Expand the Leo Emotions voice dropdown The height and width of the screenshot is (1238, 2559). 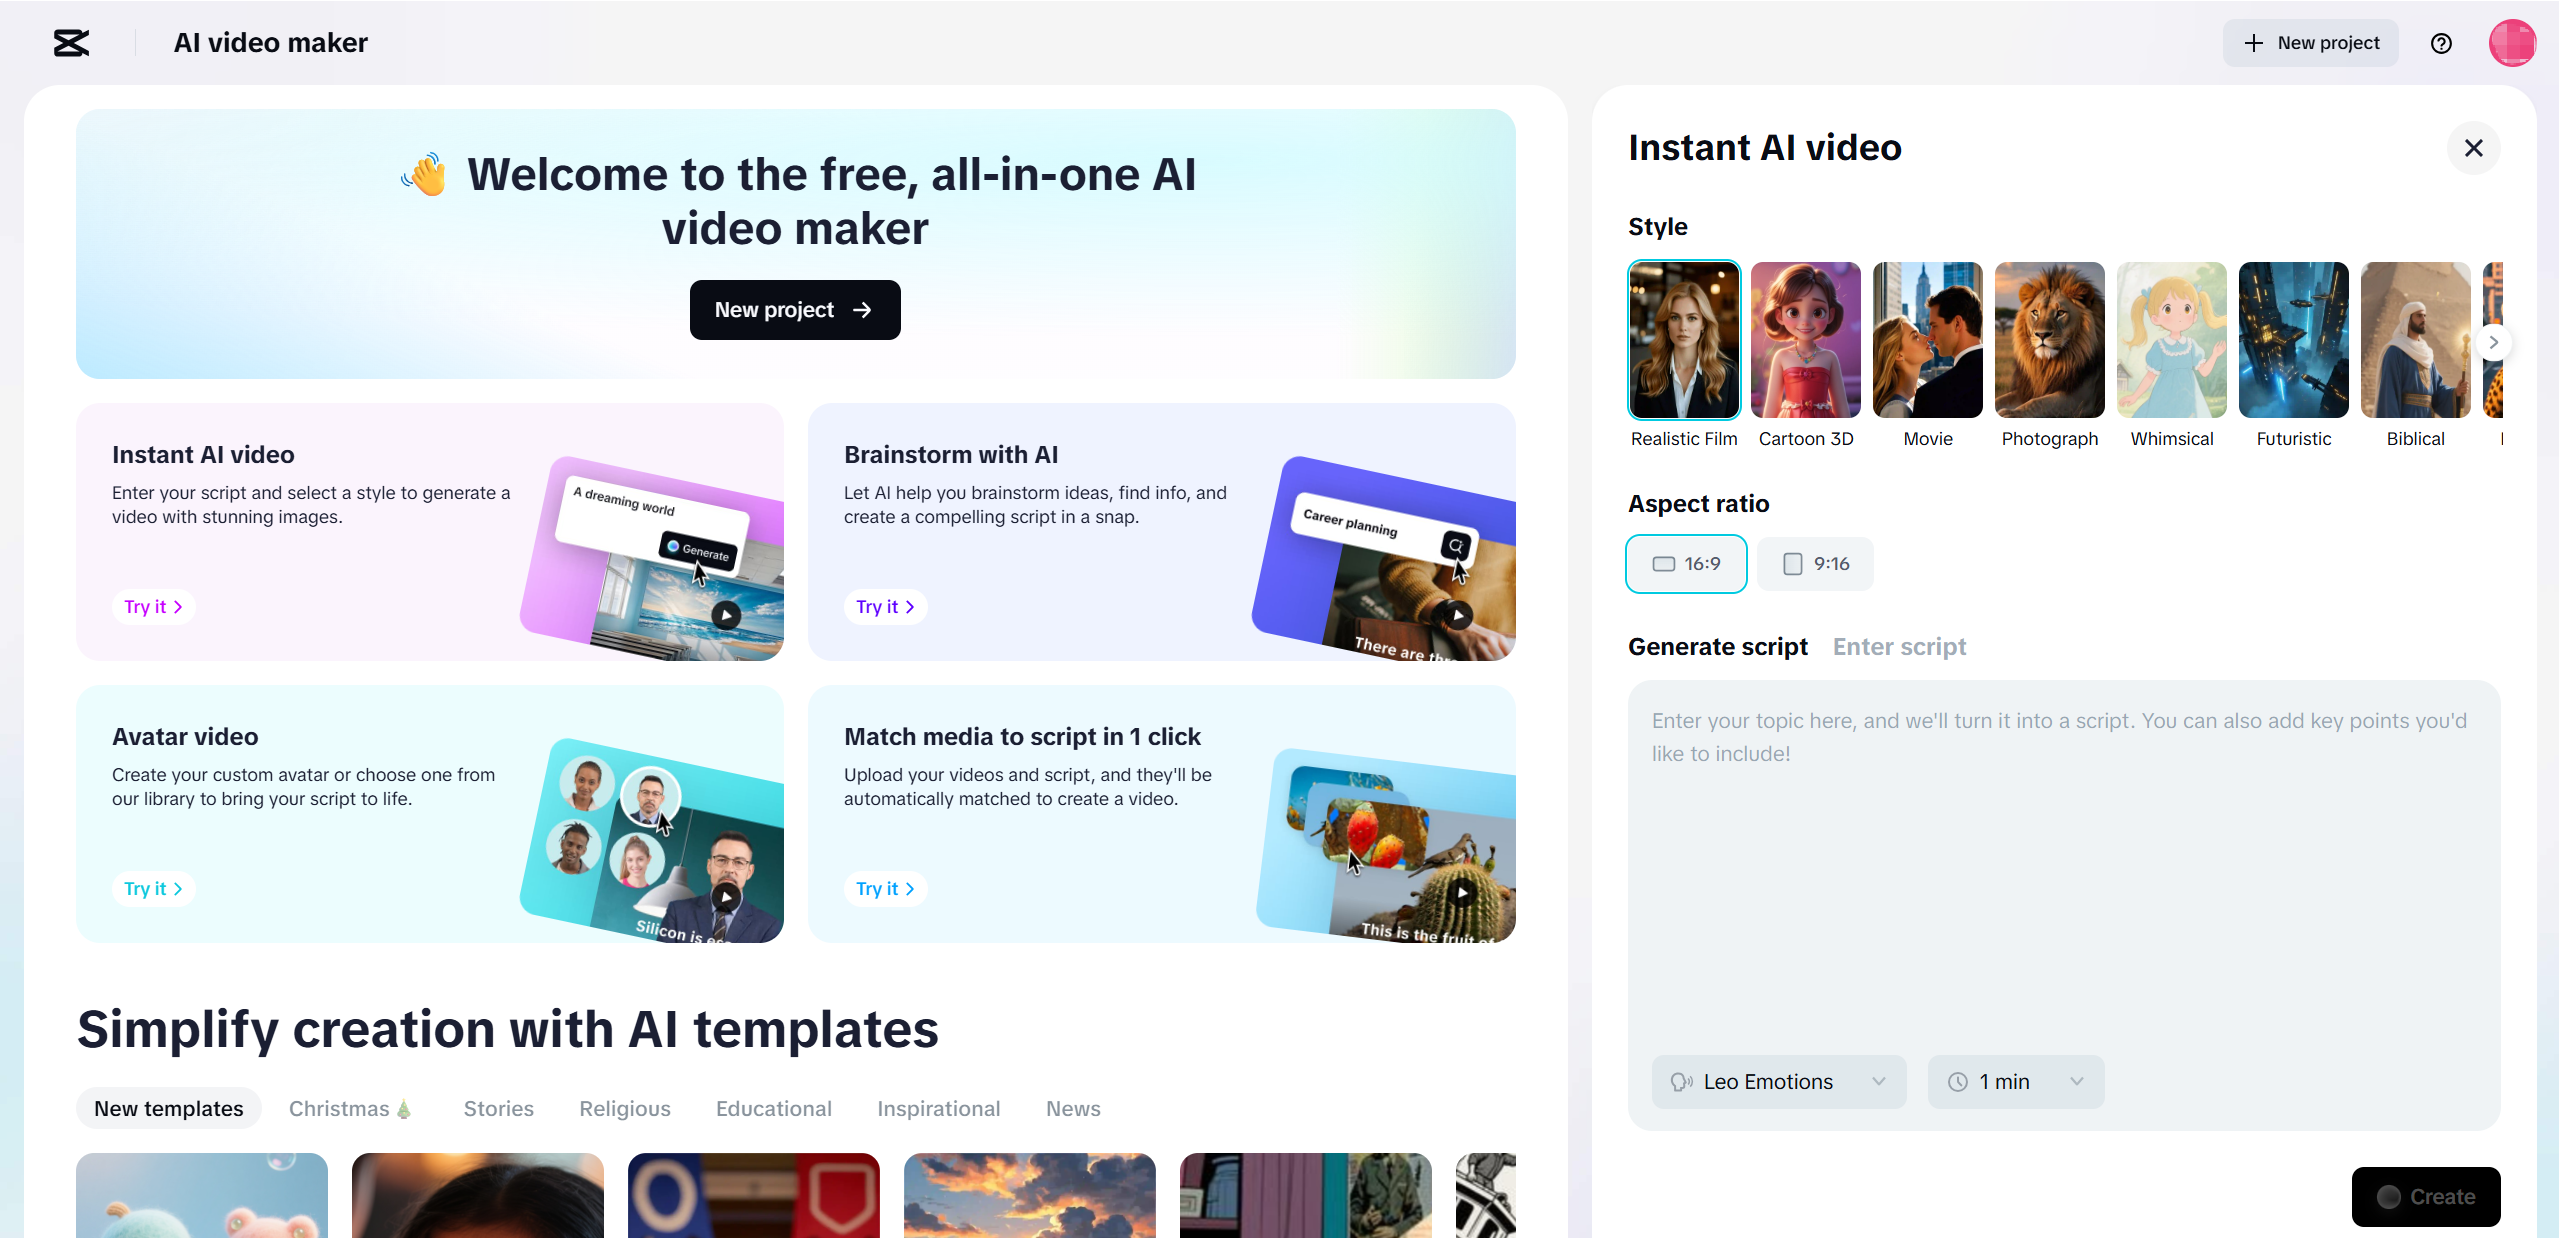tap(1778, 1082)
